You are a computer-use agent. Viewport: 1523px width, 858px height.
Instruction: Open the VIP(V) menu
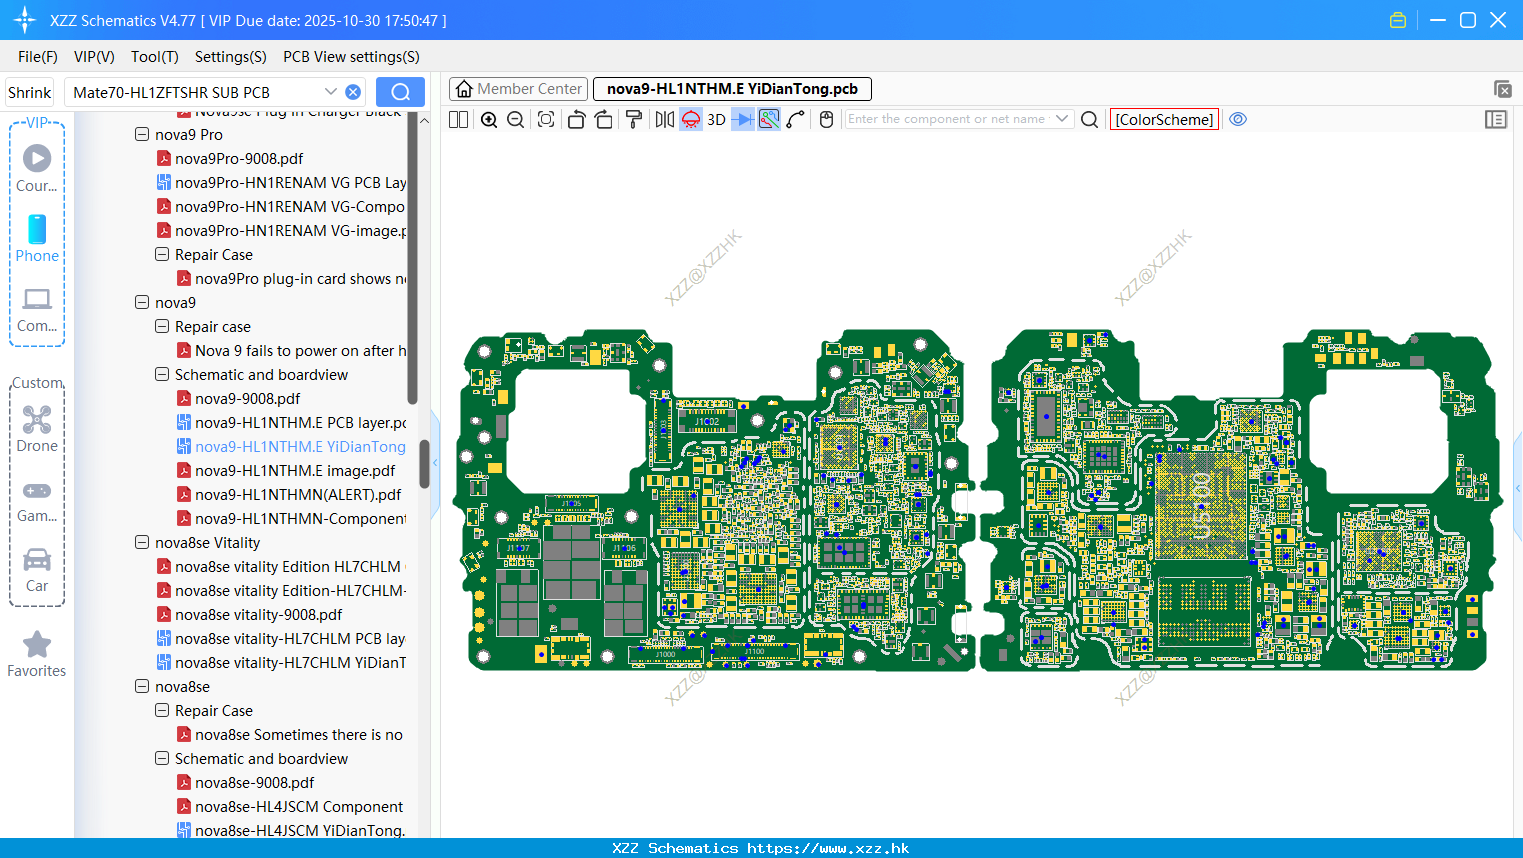coord(94,57)
